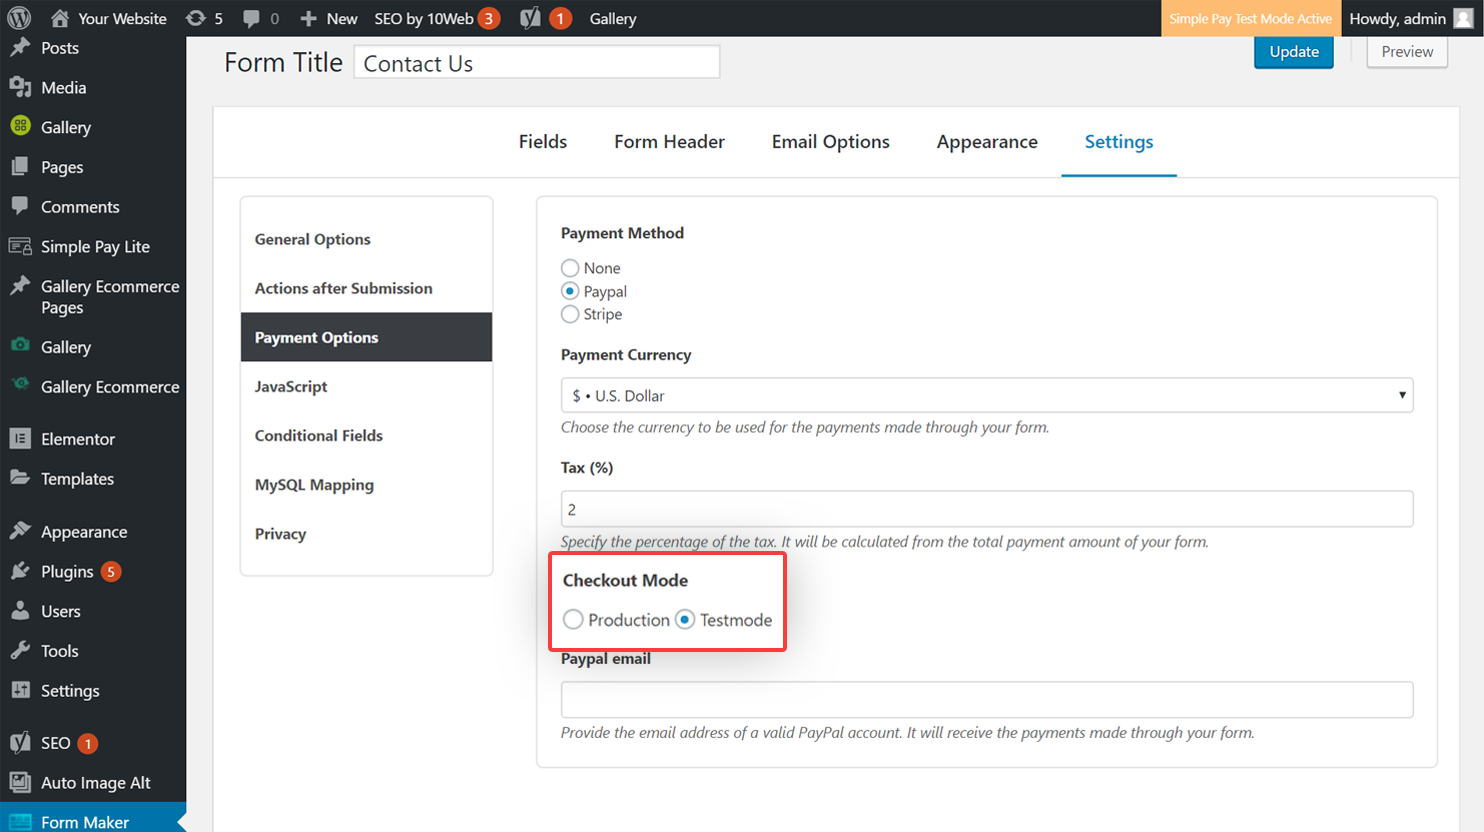The image size is (1484, 832).
Task: Open the form Settings tab
Action: pos(1119,142)
